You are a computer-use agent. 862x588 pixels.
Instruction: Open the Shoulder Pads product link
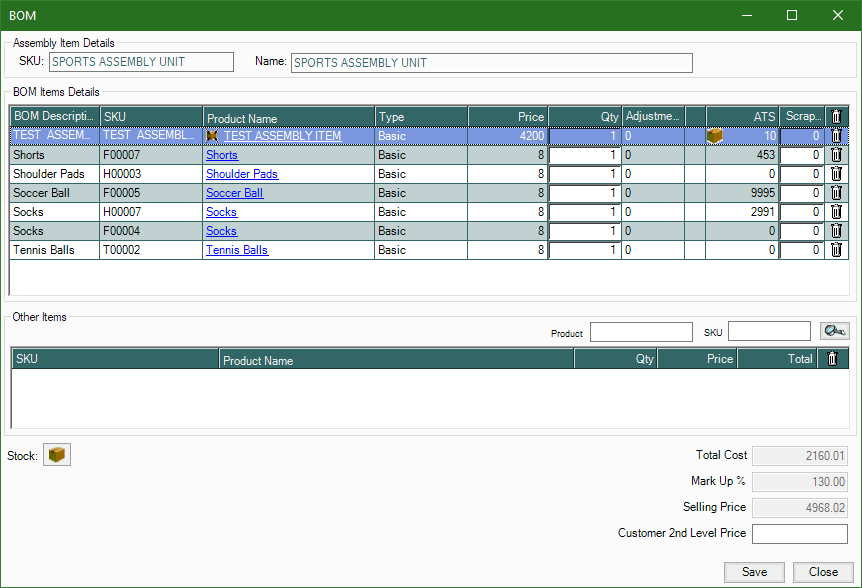241,174
